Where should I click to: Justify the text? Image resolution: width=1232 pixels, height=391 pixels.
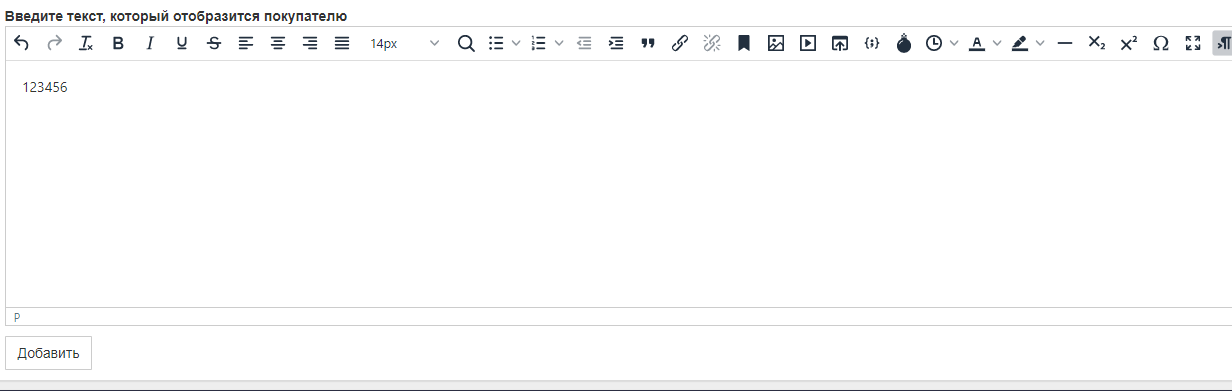[342, 43]
